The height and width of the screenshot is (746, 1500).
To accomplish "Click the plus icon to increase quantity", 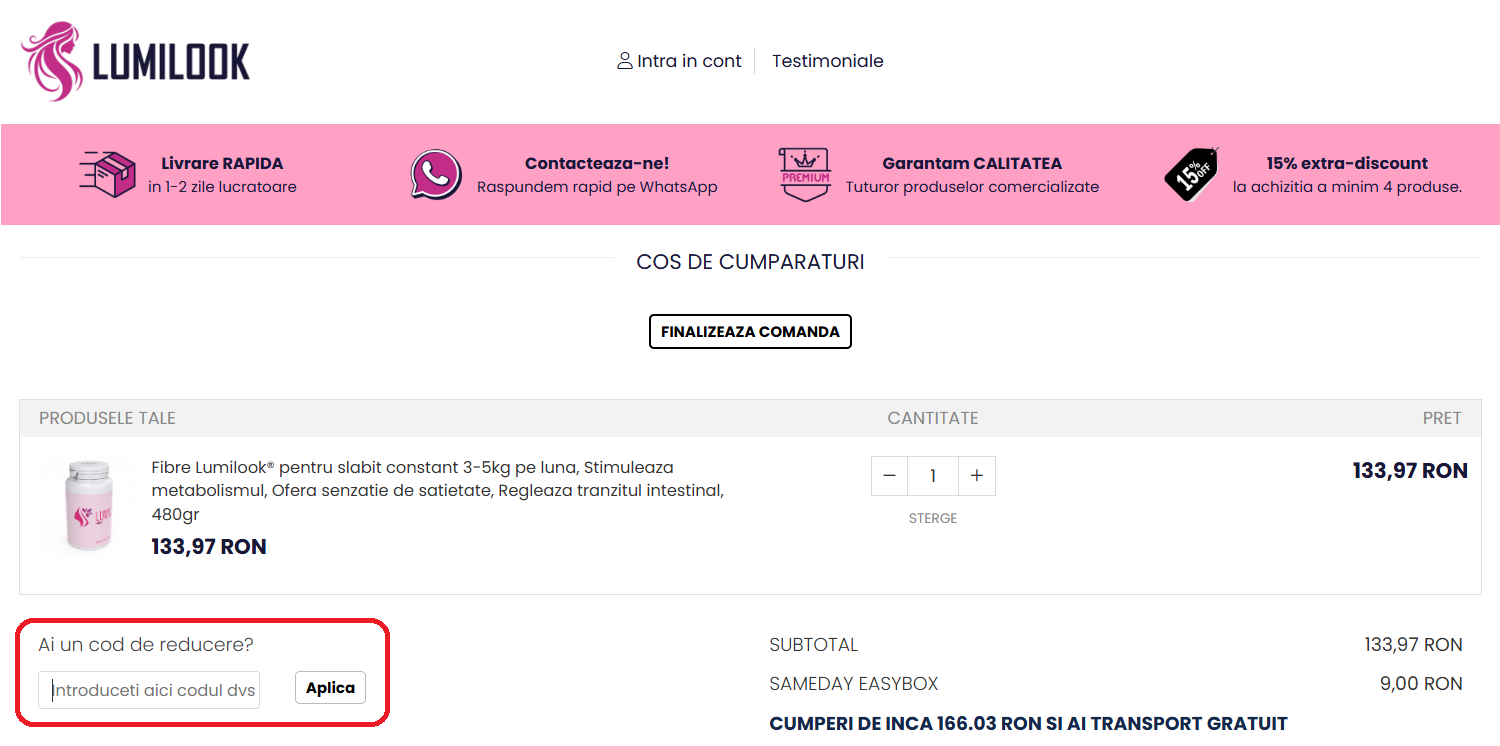I will click(x=977, y=475).
